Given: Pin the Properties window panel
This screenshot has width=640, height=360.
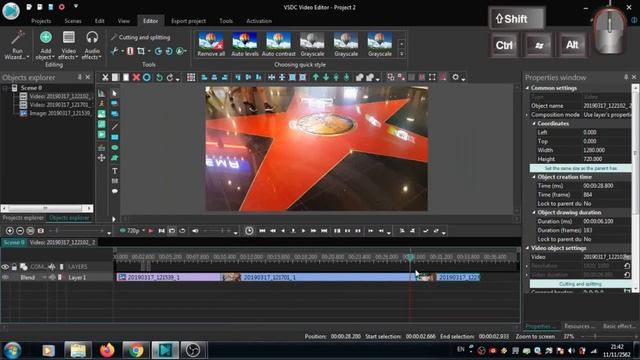Looking at the screenshot, I should (x=626, y=77).
